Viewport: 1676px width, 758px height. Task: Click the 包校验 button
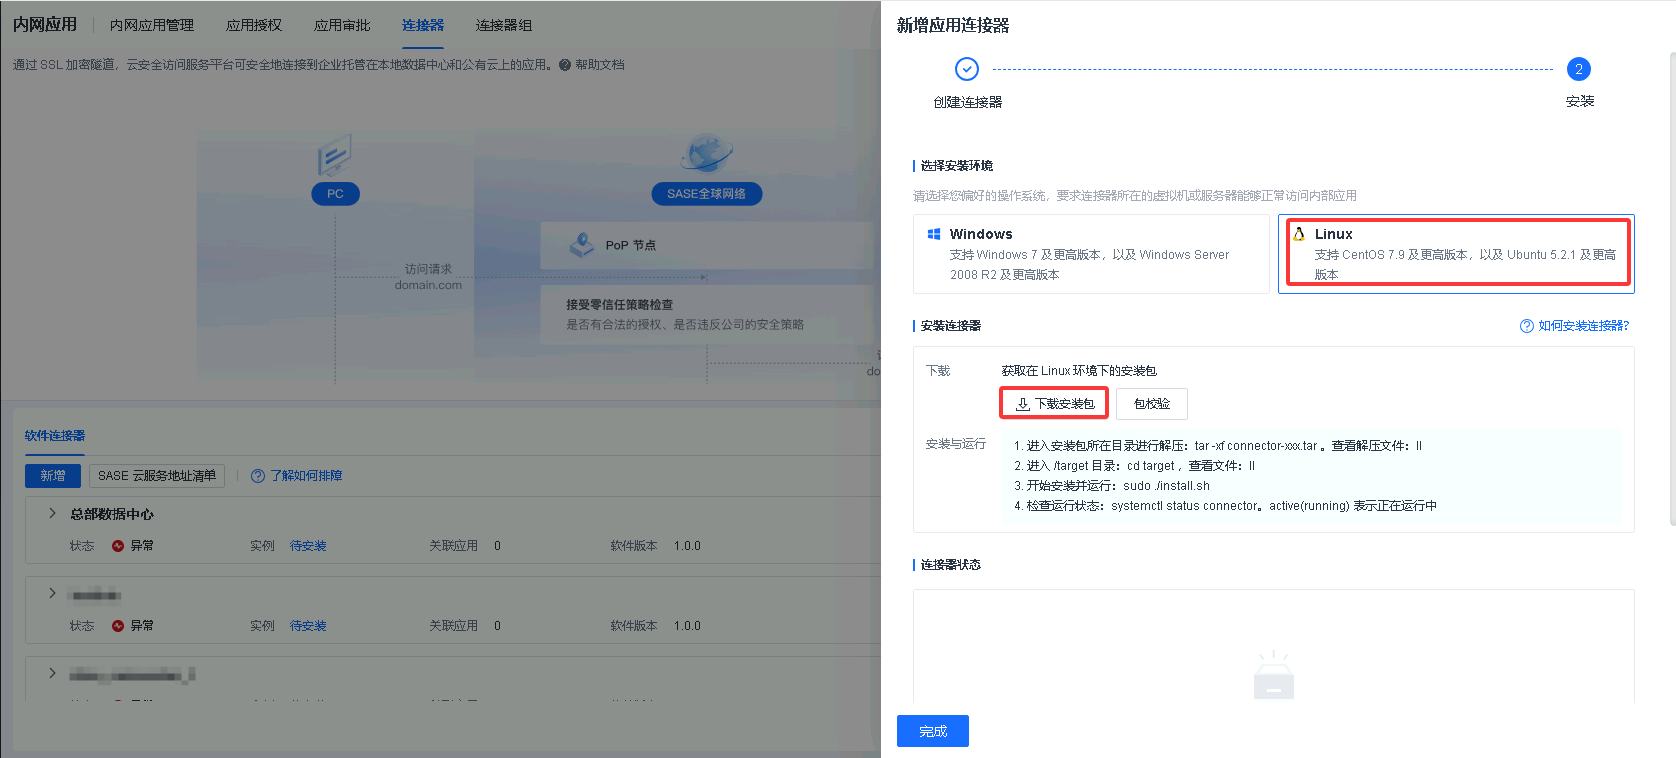[1152, 404]
